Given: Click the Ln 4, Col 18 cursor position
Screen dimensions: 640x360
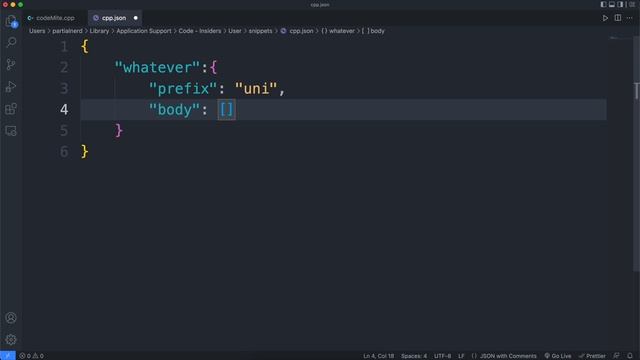Looking at the screenshot, I should 379,356.
